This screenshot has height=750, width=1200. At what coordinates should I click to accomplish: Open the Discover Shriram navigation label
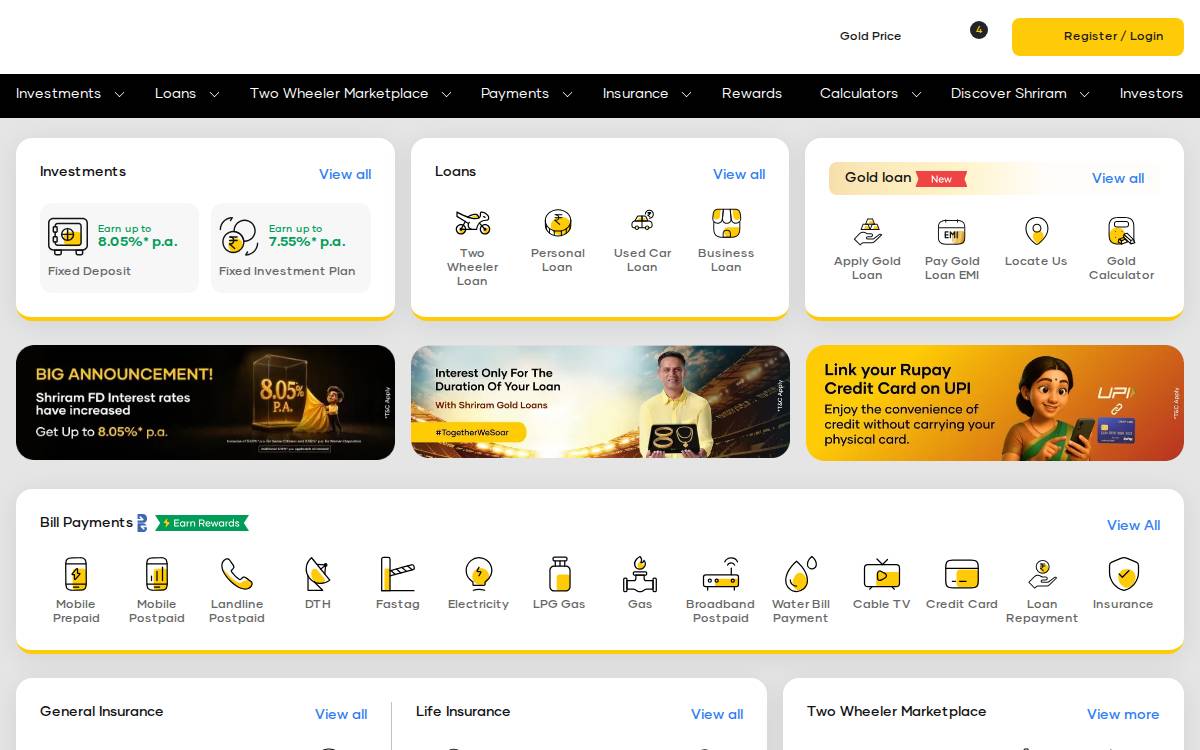[x=1009, y=93]
